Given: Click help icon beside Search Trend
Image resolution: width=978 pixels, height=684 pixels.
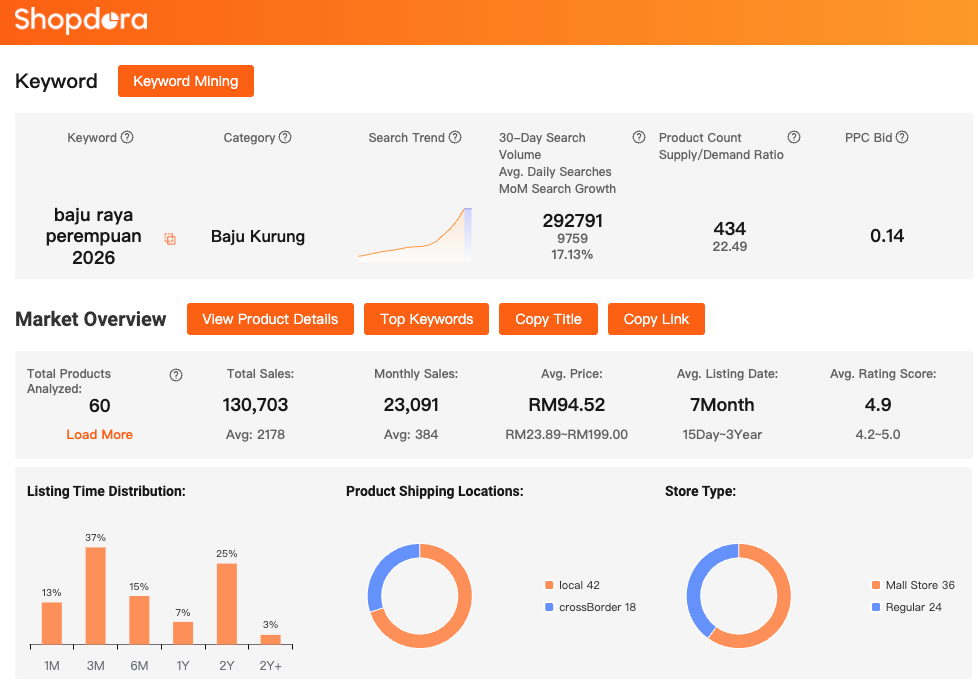Looking at the screenshot, I should click(455, 137).
